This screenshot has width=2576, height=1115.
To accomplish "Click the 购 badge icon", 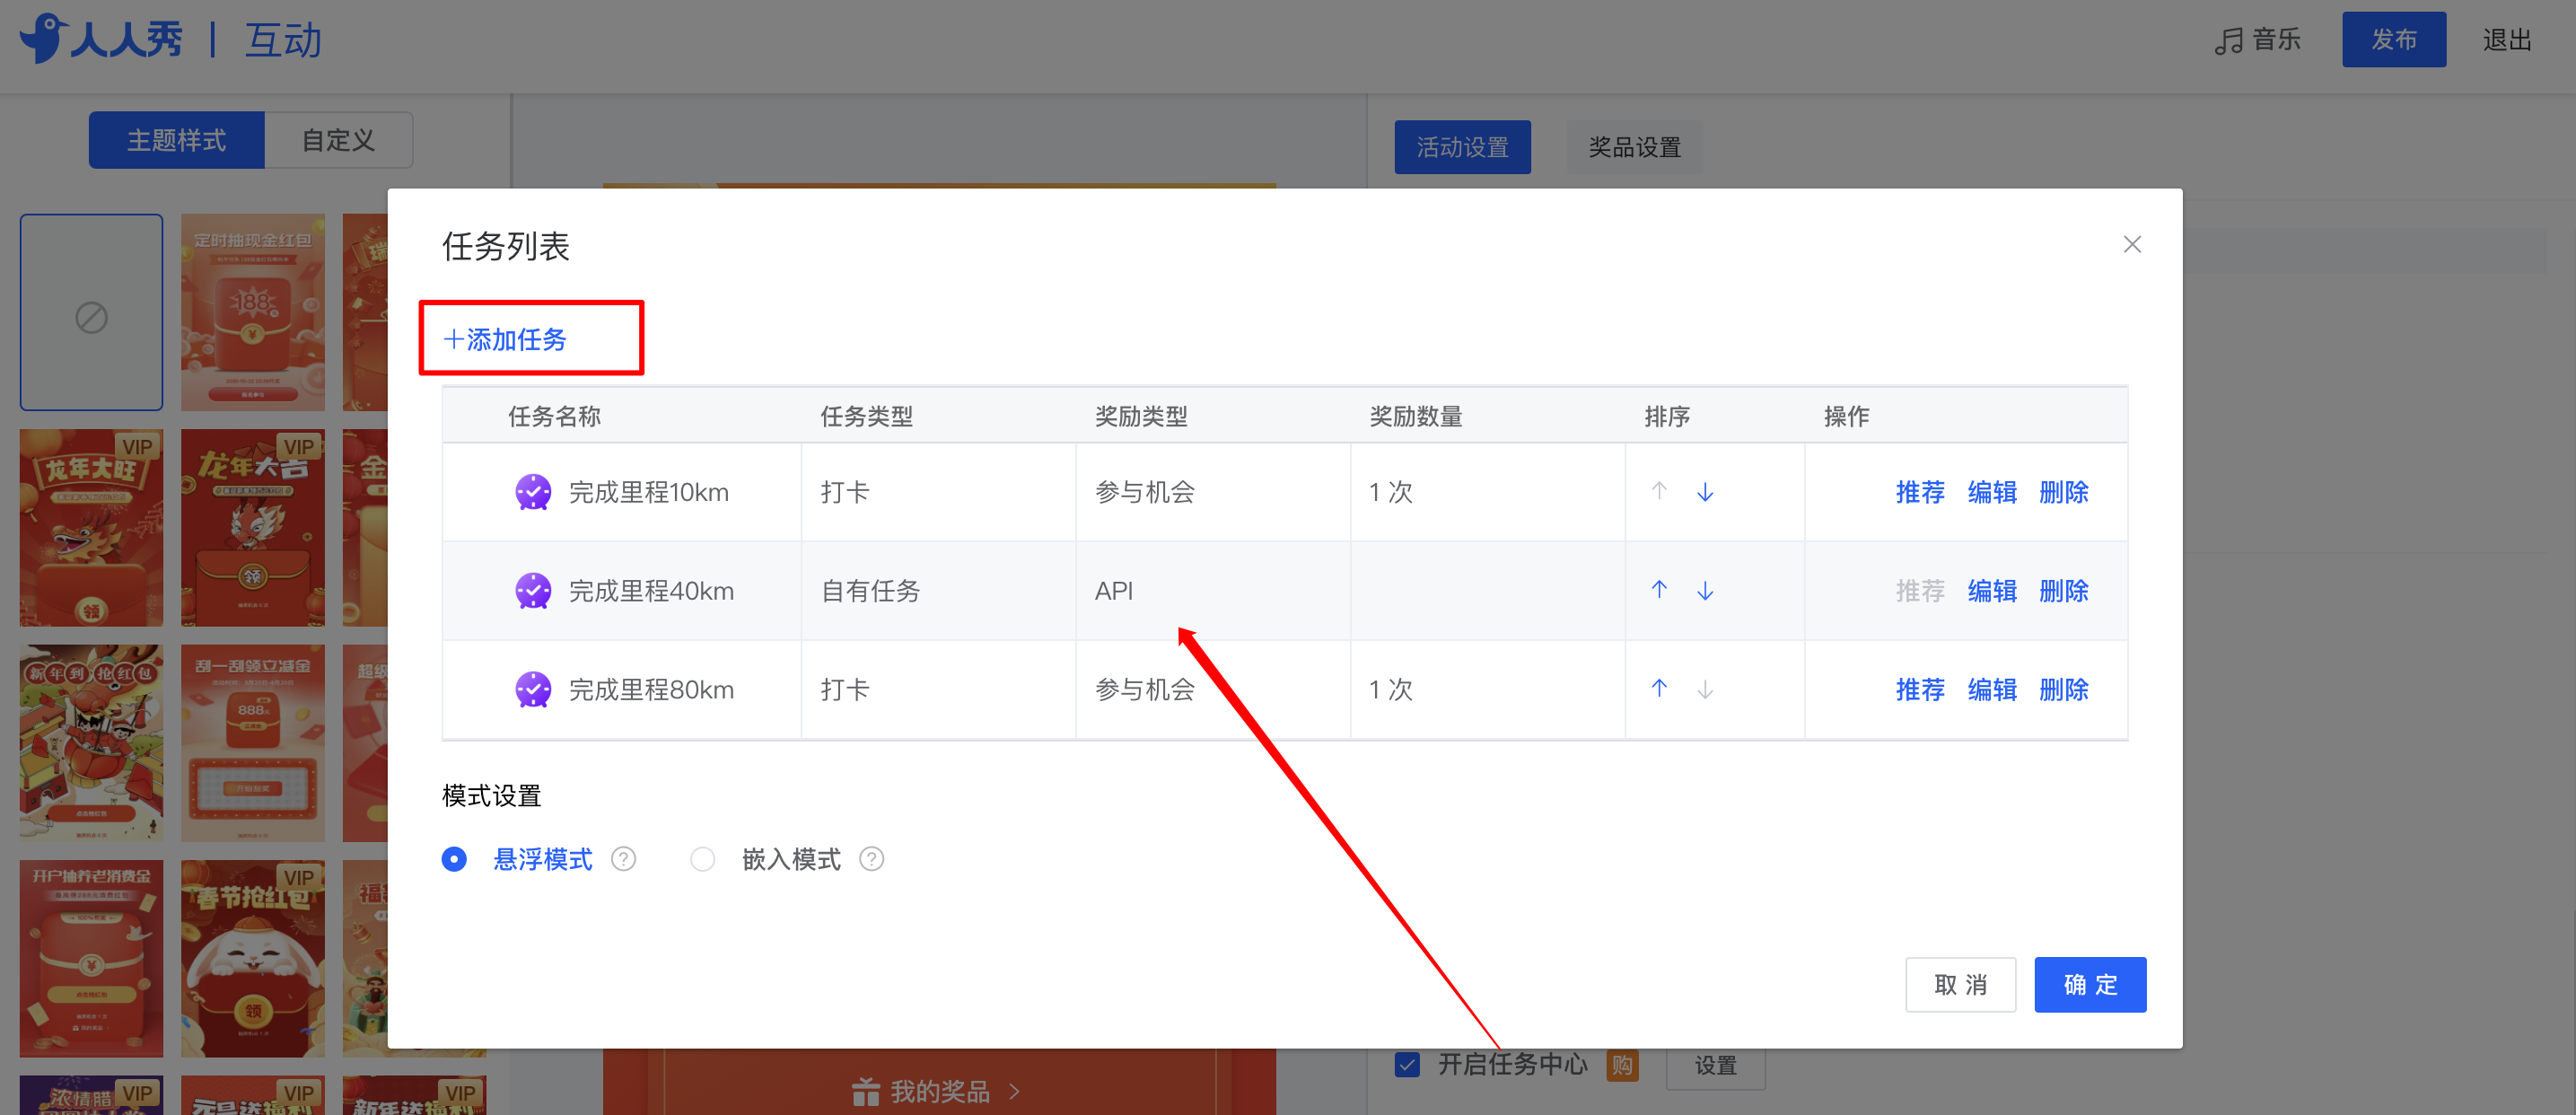I will (1621, 1066).
